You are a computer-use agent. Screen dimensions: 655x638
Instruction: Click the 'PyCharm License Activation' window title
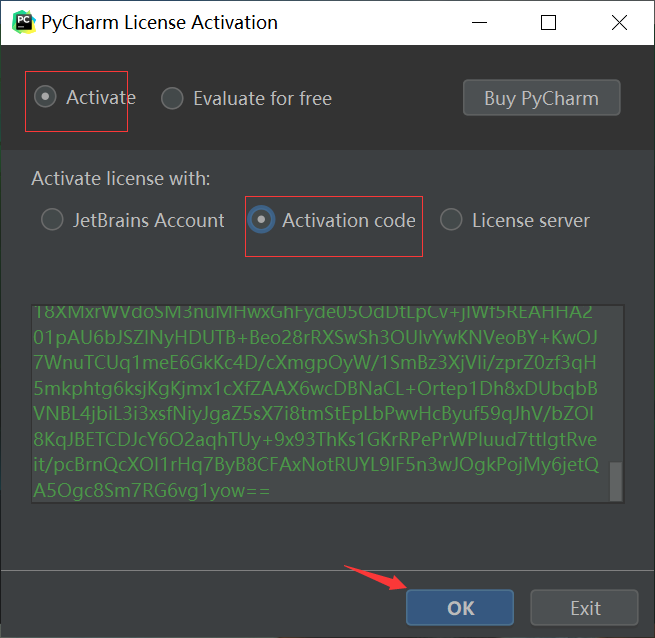point(159,23)
